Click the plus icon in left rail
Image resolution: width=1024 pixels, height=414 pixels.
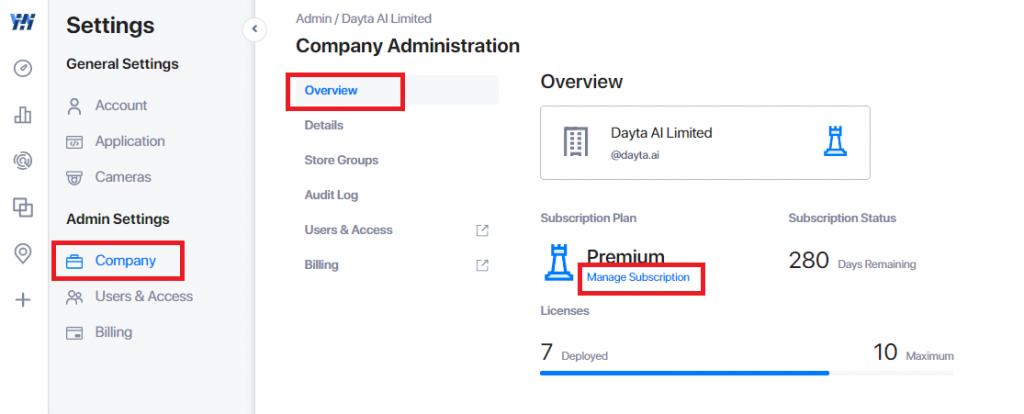[x=23, y=300]
